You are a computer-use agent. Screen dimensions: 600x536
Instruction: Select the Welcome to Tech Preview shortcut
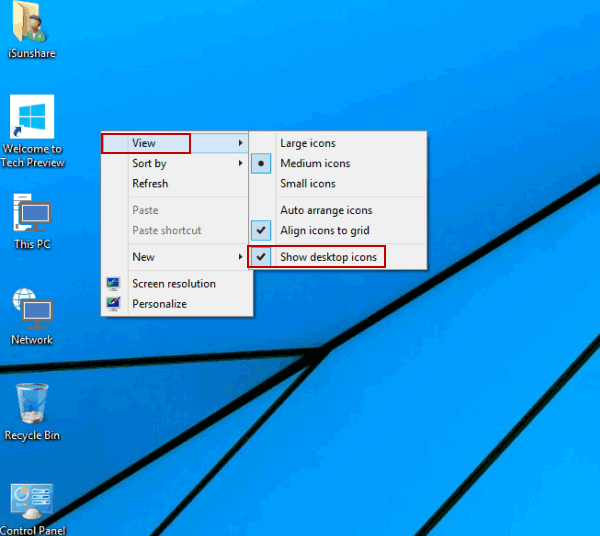[32, 117]
